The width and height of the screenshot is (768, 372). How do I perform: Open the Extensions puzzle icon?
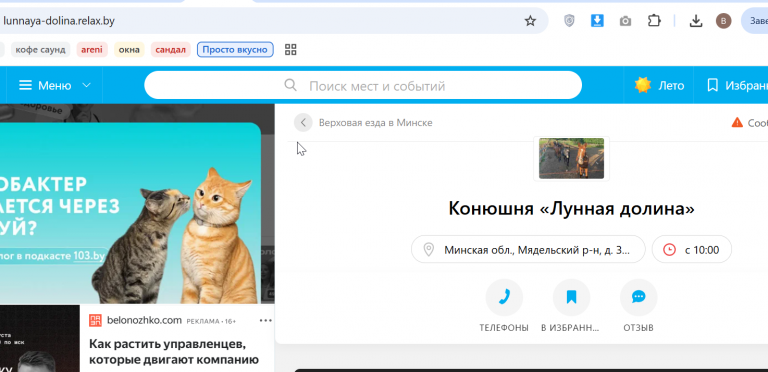[x=654, y=21]
